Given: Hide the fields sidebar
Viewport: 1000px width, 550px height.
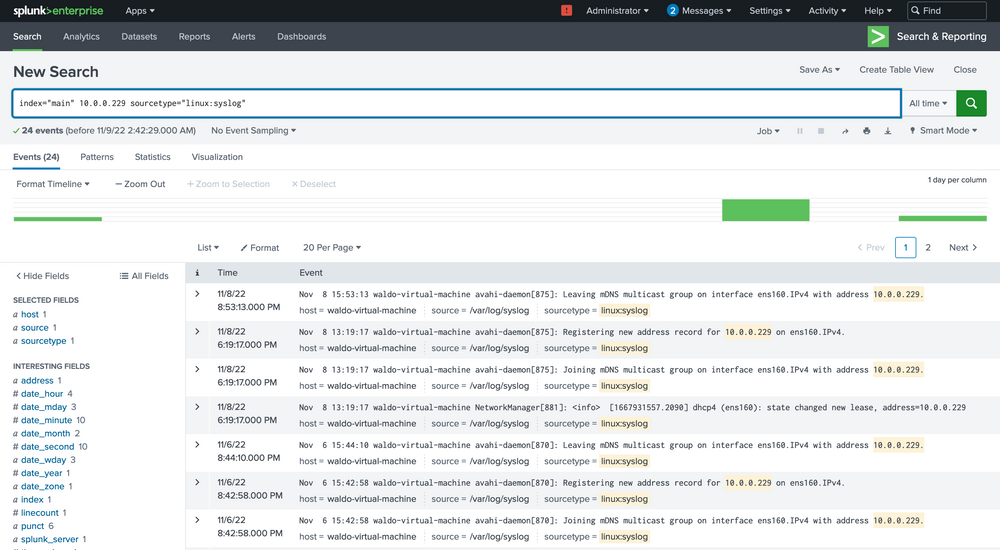Looking at the screenshot, I should [x=42, y=276].
